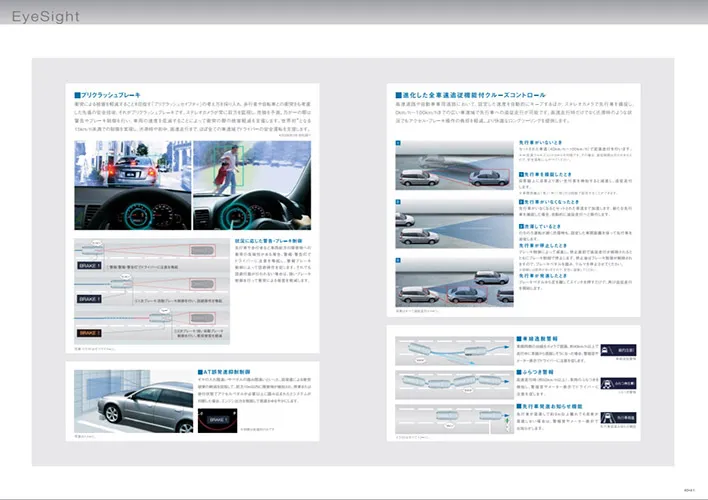
Task: Open the photo of pedestrians crossing ahead
Action: click(x=252, y=185)
